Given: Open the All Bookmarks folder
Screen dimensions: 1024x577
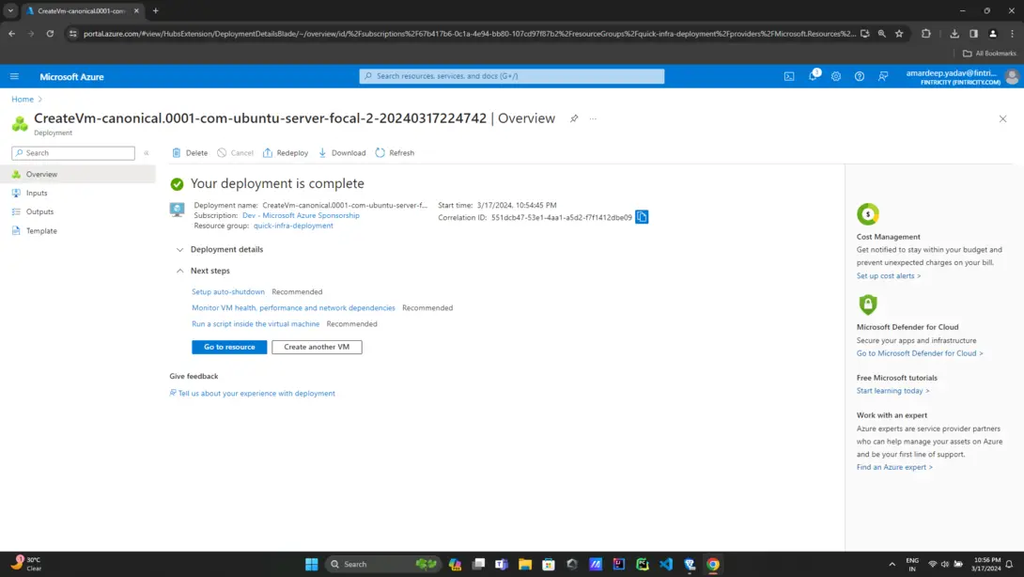Looking at the screenshot, I should click(989, 54).
